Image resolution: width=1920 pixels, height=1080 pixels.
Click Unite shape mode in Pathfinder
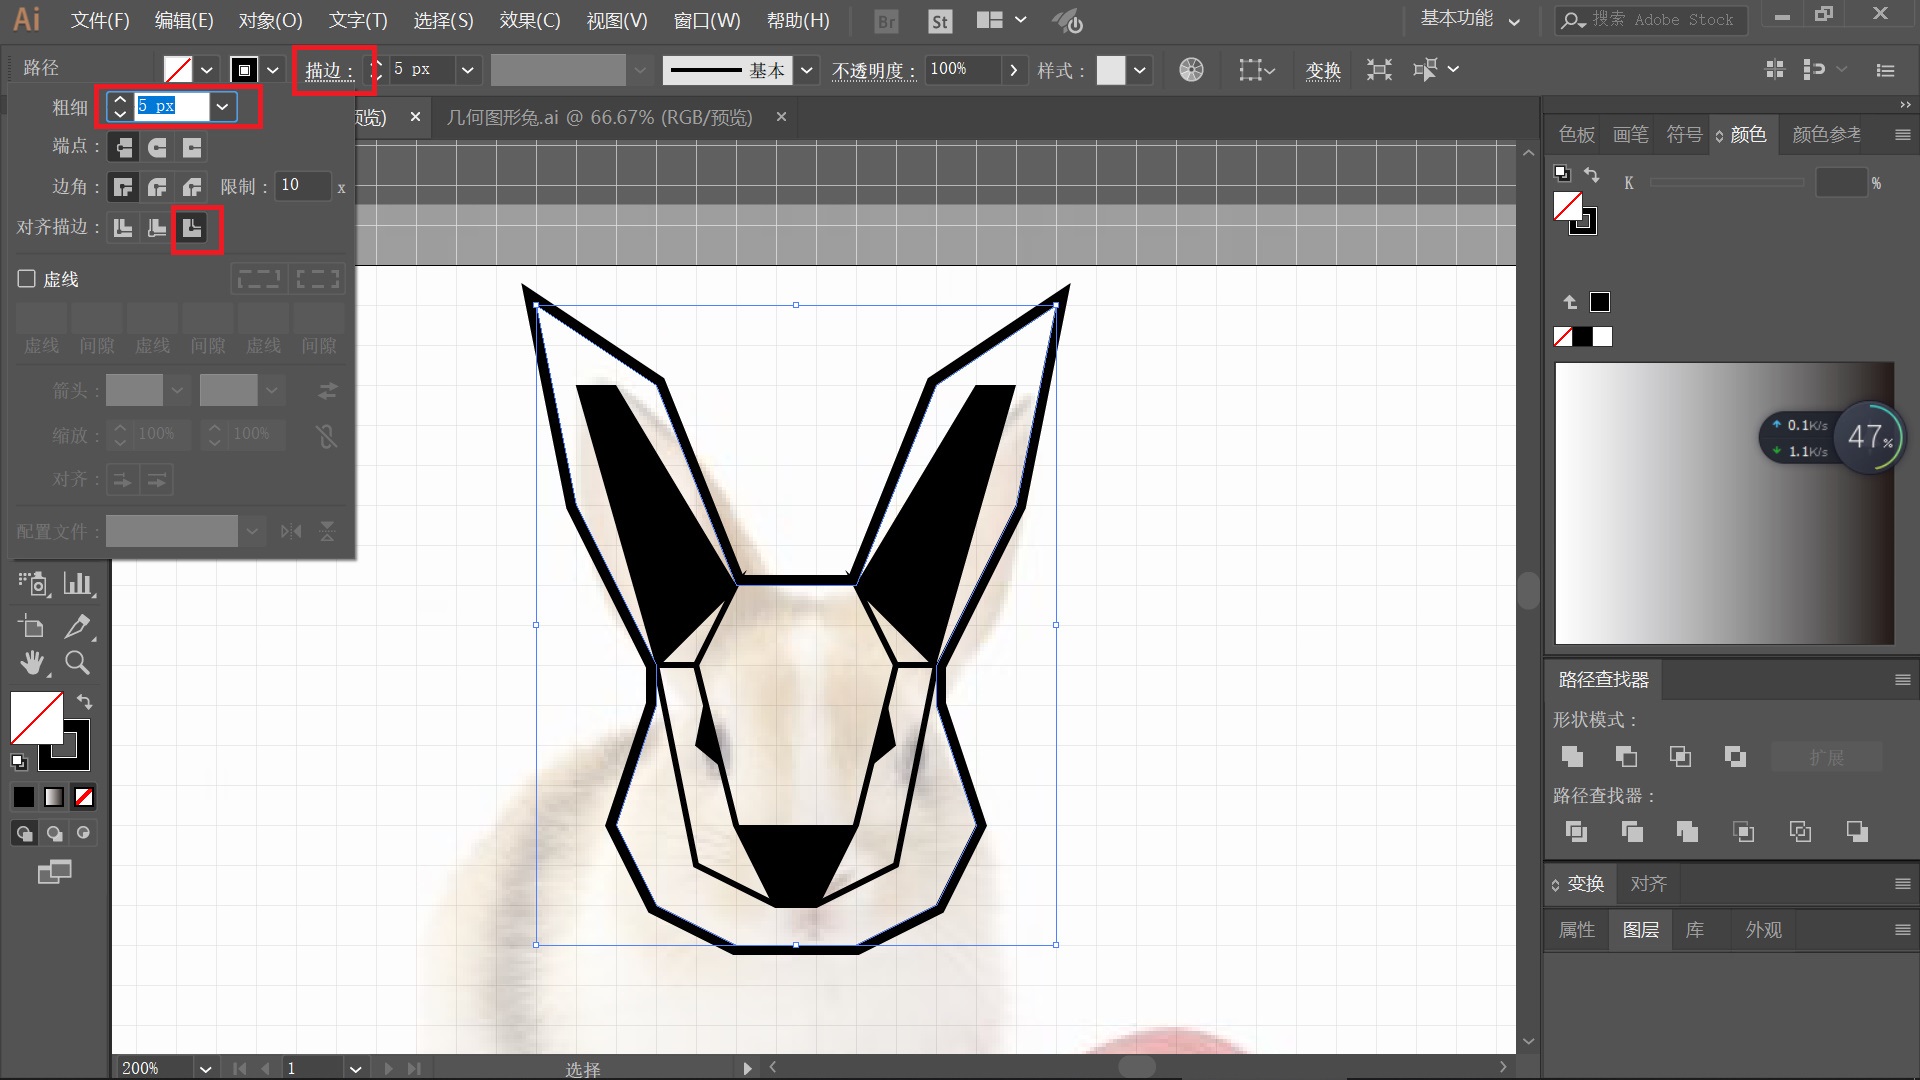1572,757
